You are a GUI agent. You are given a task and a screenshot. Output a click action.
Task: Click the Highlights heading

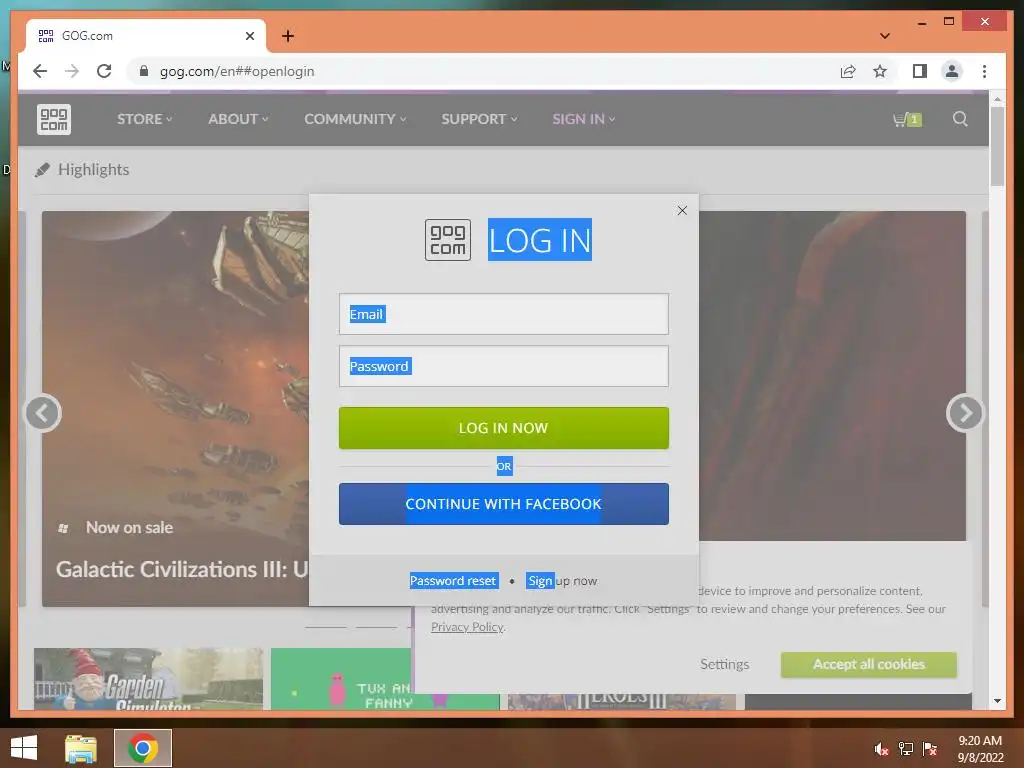click(93, 169)
